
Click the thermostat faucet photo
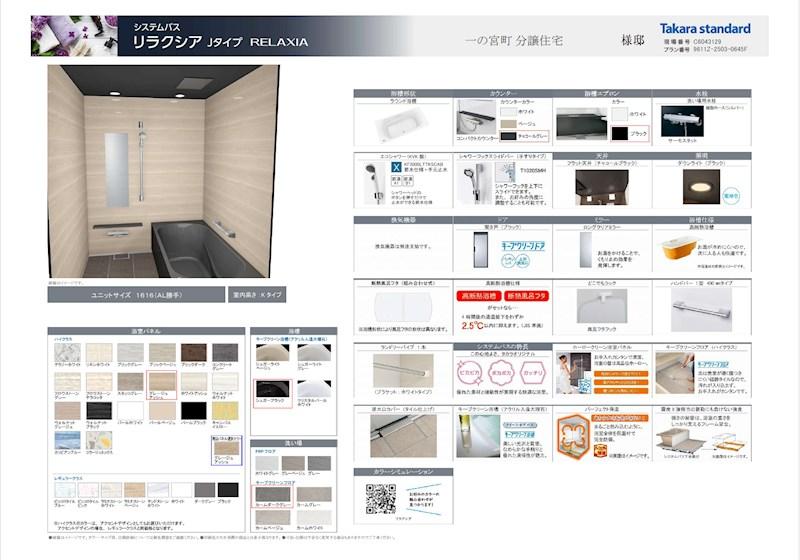[x=682, y=121]
